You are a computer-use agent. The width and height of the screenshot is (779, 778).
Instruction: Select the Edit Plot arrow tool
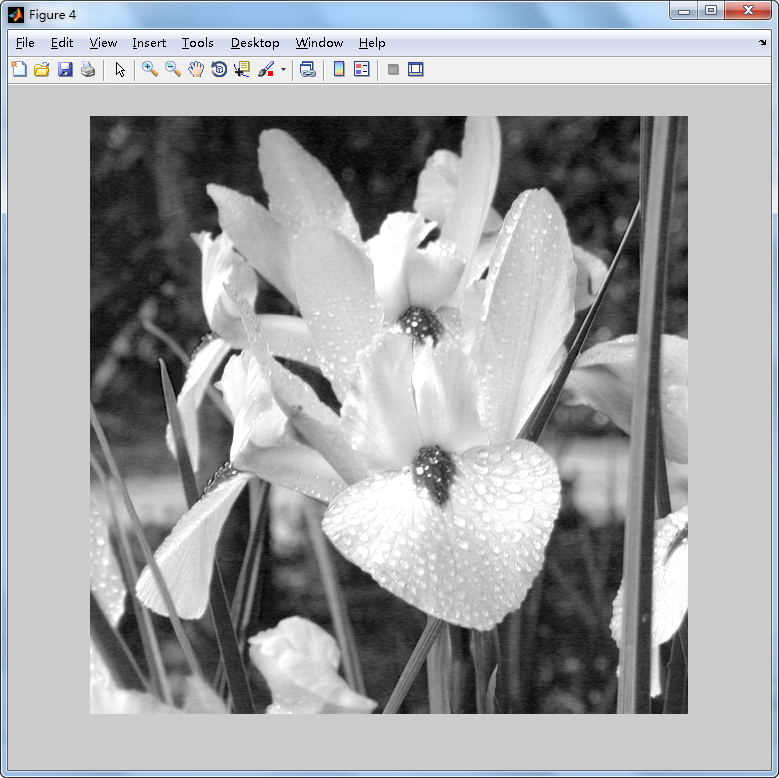(x=120, y=69)
